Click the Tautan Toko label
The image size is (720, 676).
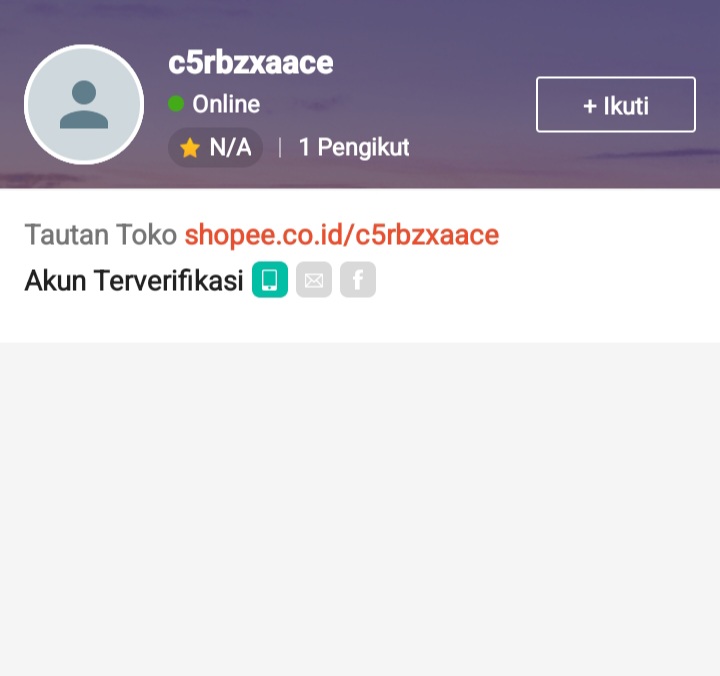click(x=101, y=235)
